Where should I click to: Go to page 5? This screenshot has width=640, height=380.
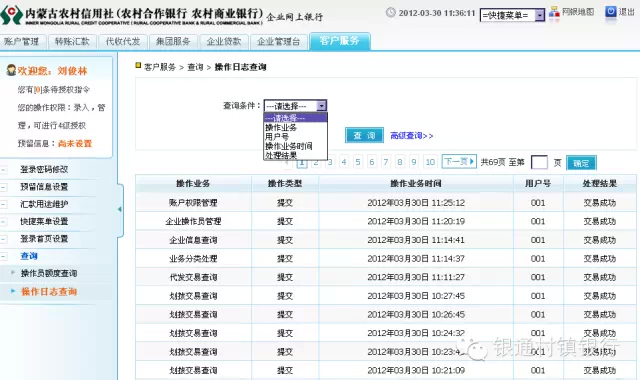point(358,162)
